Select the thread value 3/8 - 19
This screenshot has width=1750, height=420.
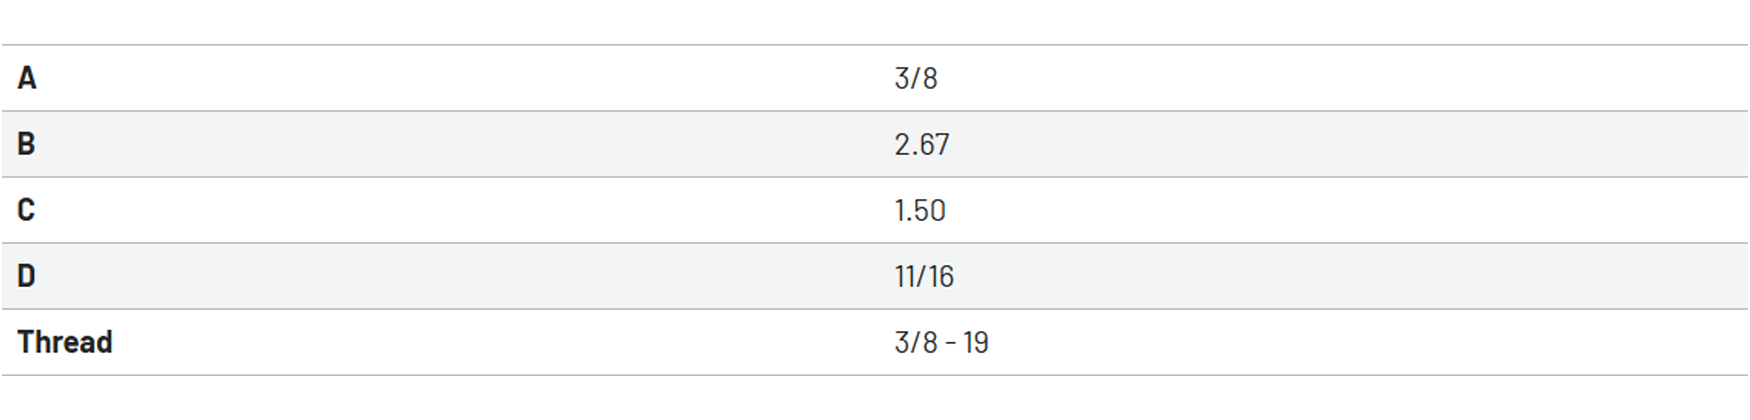coord(942,342)
